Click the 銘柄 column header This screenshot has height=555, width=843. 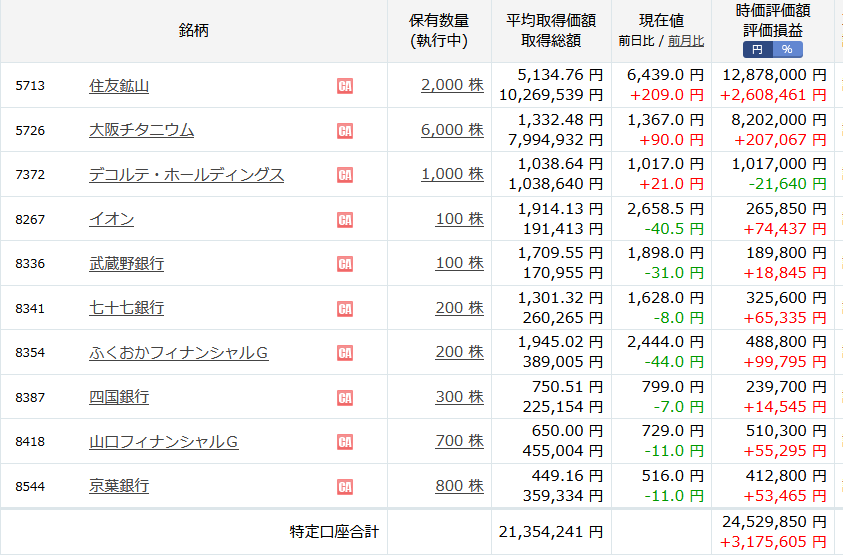click(x=194, y=30)
